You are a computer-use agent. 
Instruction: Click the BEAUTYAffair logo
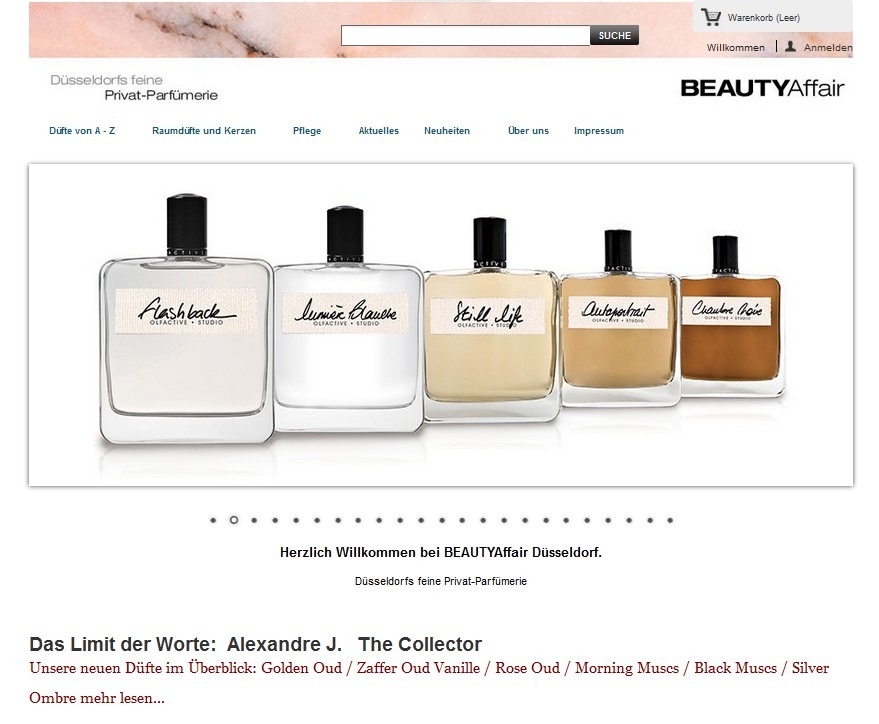[x=762, y=88]
